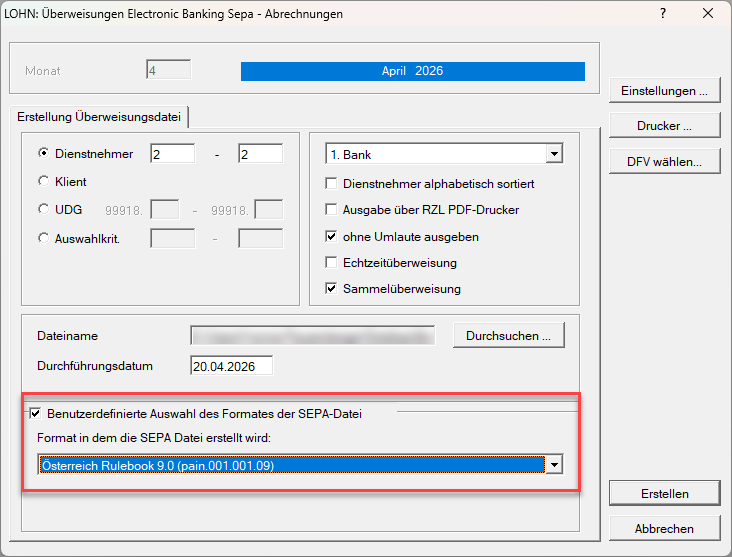Click the Durchführungsdatum date field
This screenshot has width=732, height=557.
(230, 366)
